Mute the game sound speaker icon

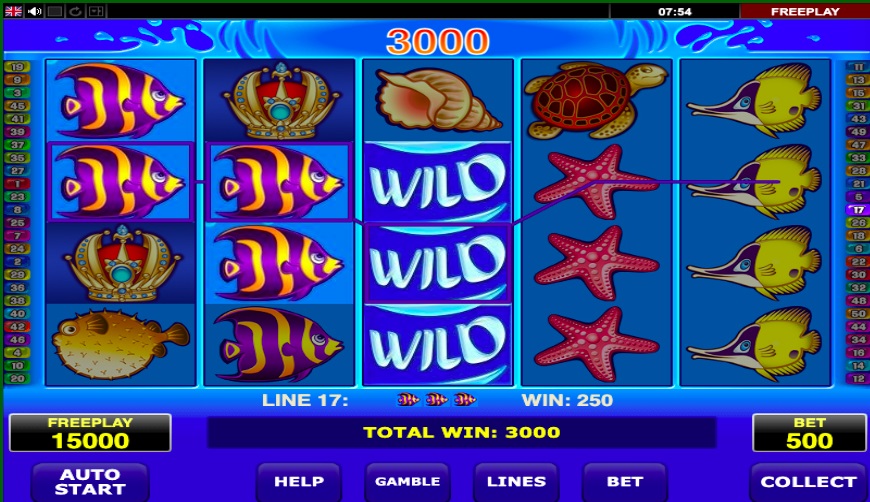pos(34,11)
